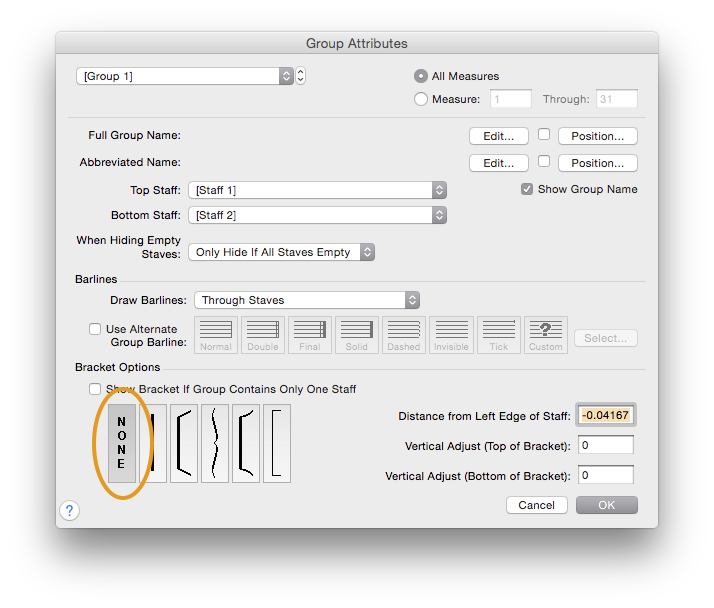714x608 pixels.
Task: Choose the thick curved-hook bracket style
Action: click(x=184, y=443)
